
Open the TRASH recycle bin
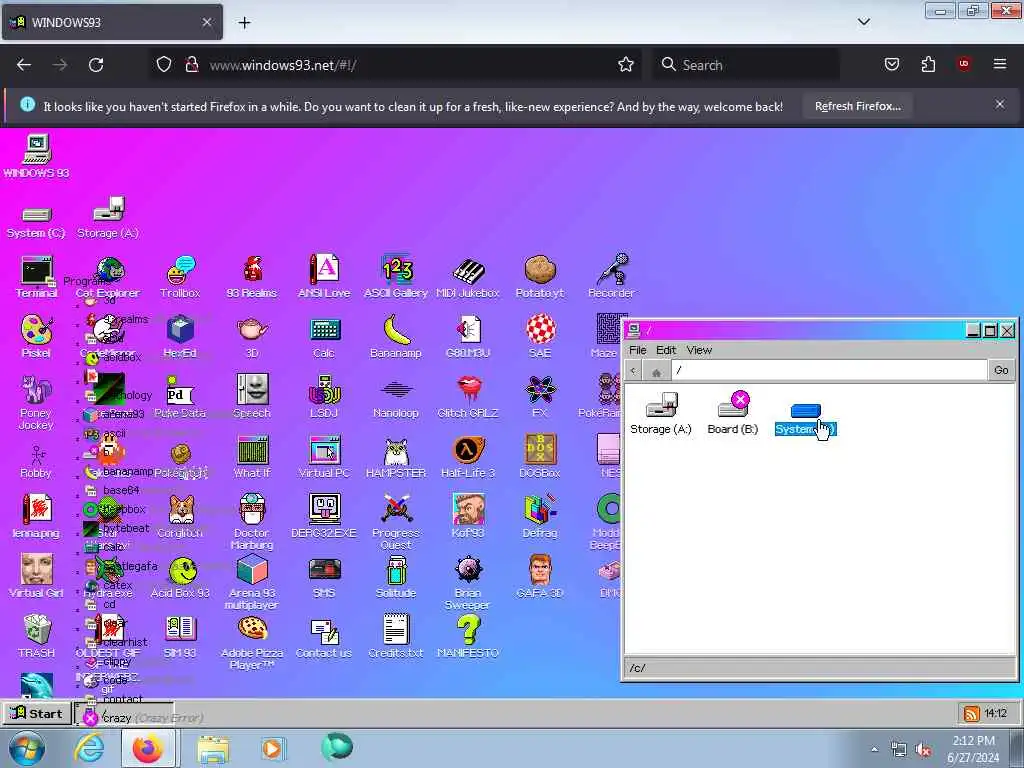[x=37, y=636]
